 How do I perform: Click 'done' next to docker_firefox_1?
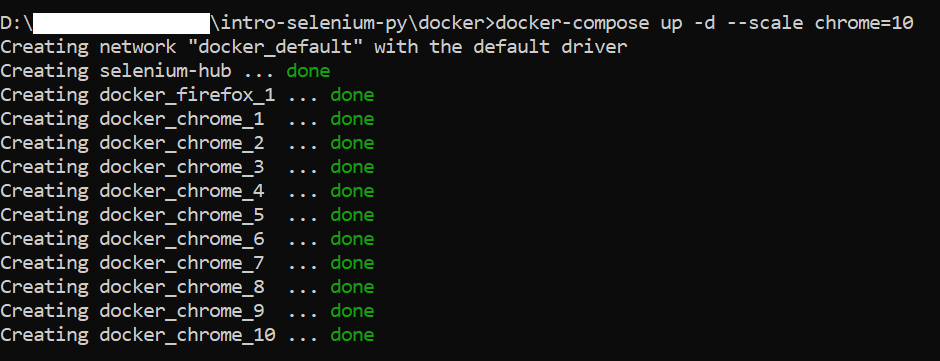tap(352, 95)
